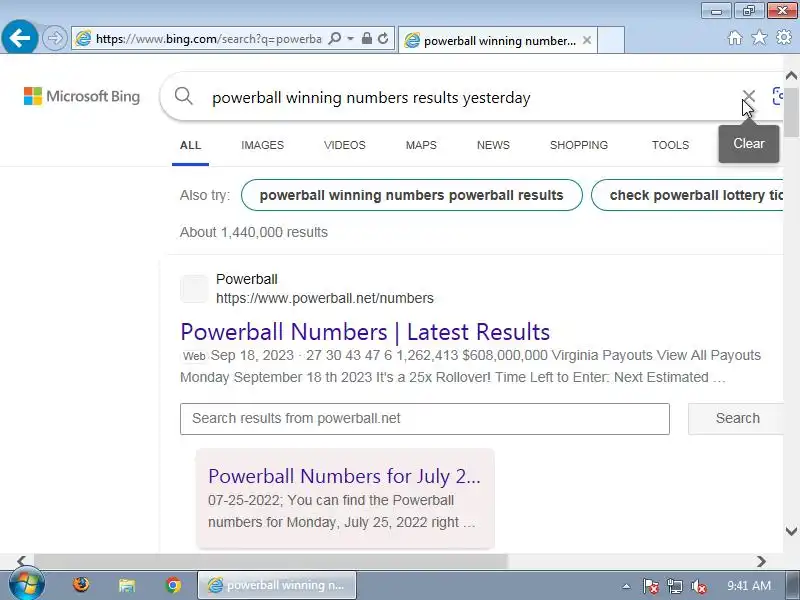Try 'check powerball lottery' suggestion chip
Screen dimensions: 800x600
click(687, 195)
